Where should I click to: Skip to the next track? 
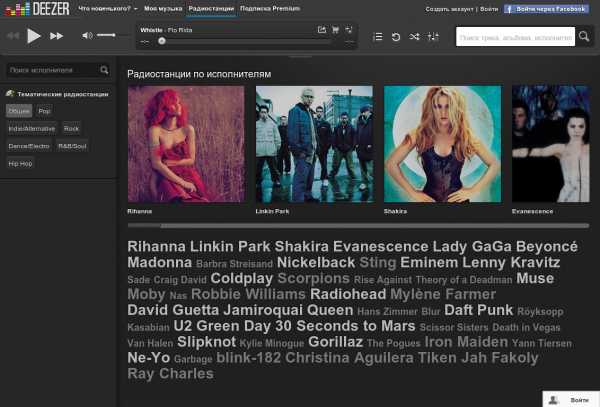[x=56, y=36]
